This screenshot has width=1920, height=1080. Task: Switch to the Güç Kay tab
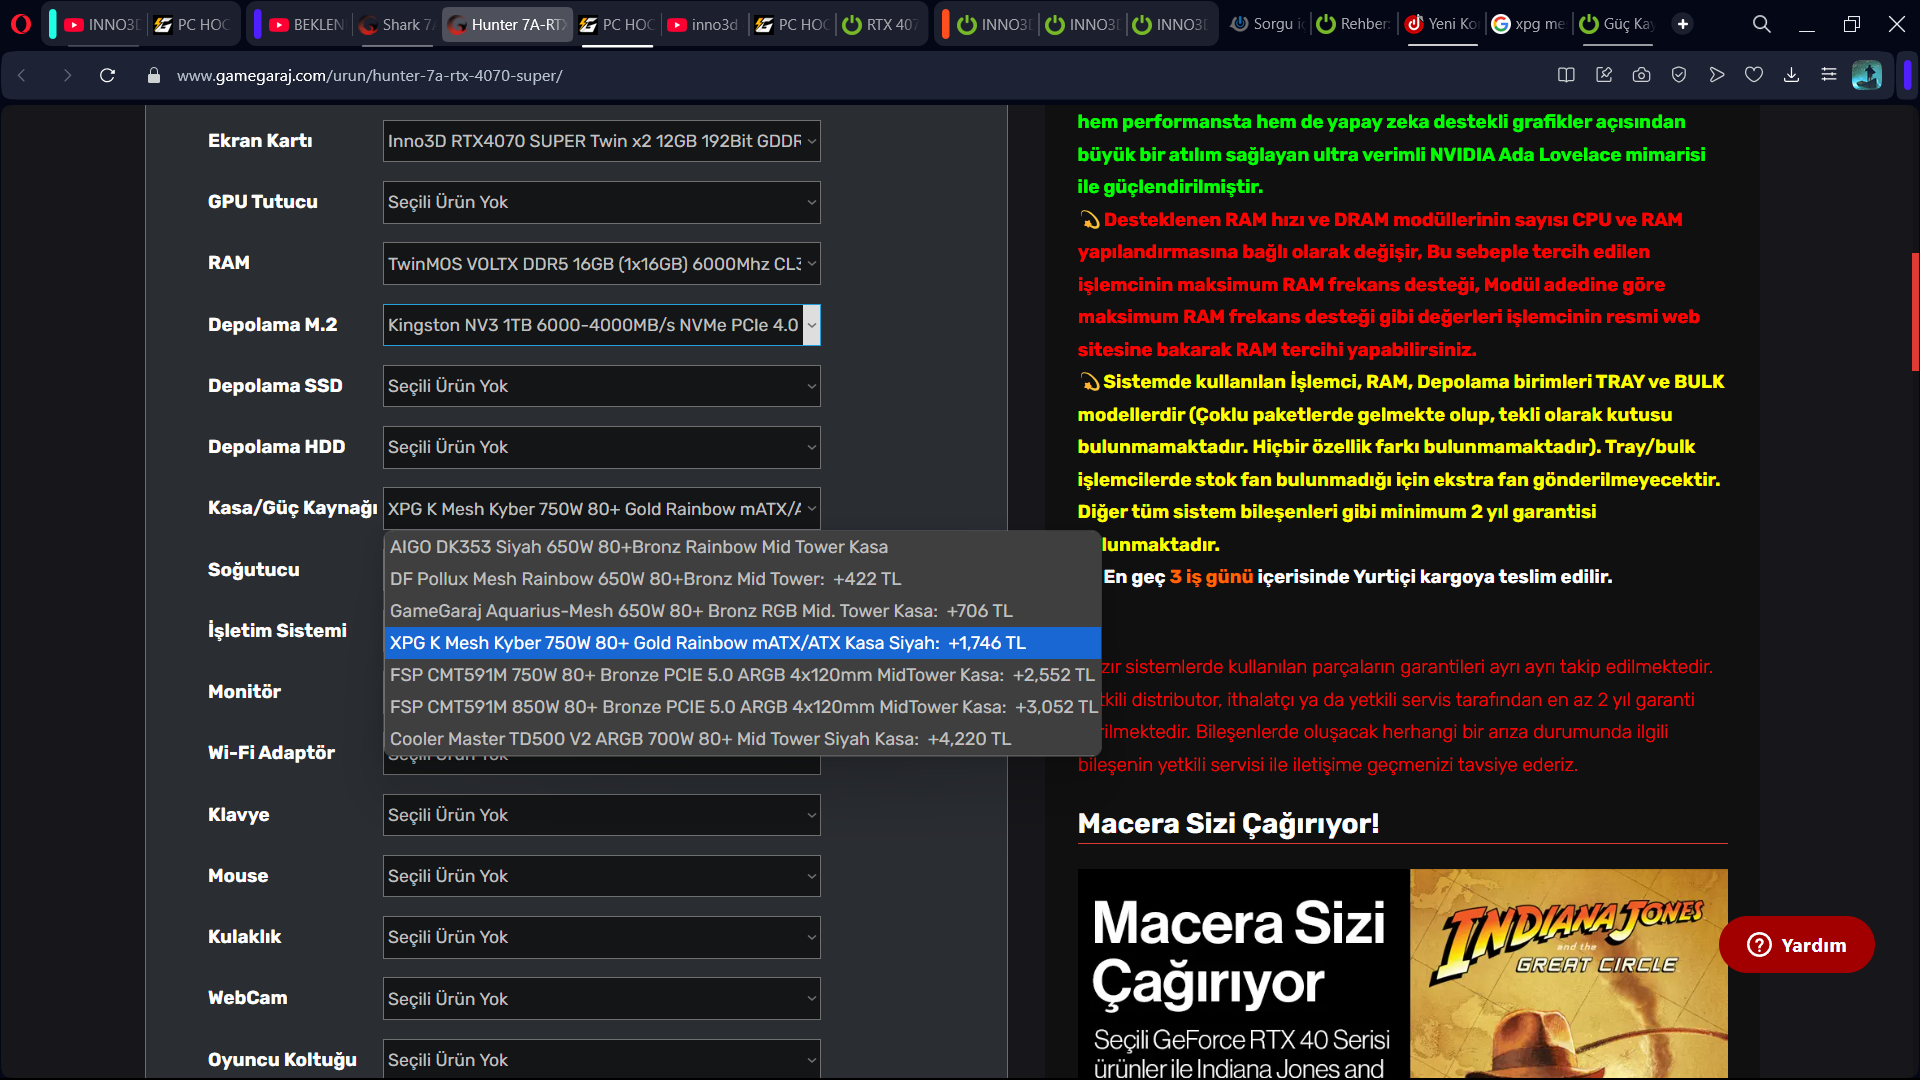point(1617,24)
